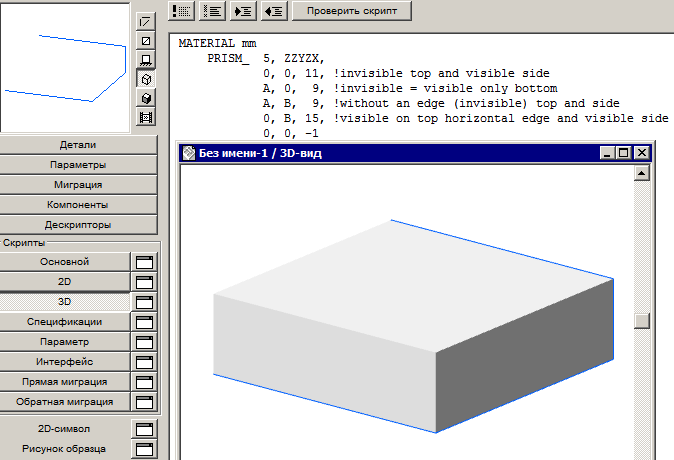Open Параметр script in separate window
Screen dimensions: 674x460
144,342
